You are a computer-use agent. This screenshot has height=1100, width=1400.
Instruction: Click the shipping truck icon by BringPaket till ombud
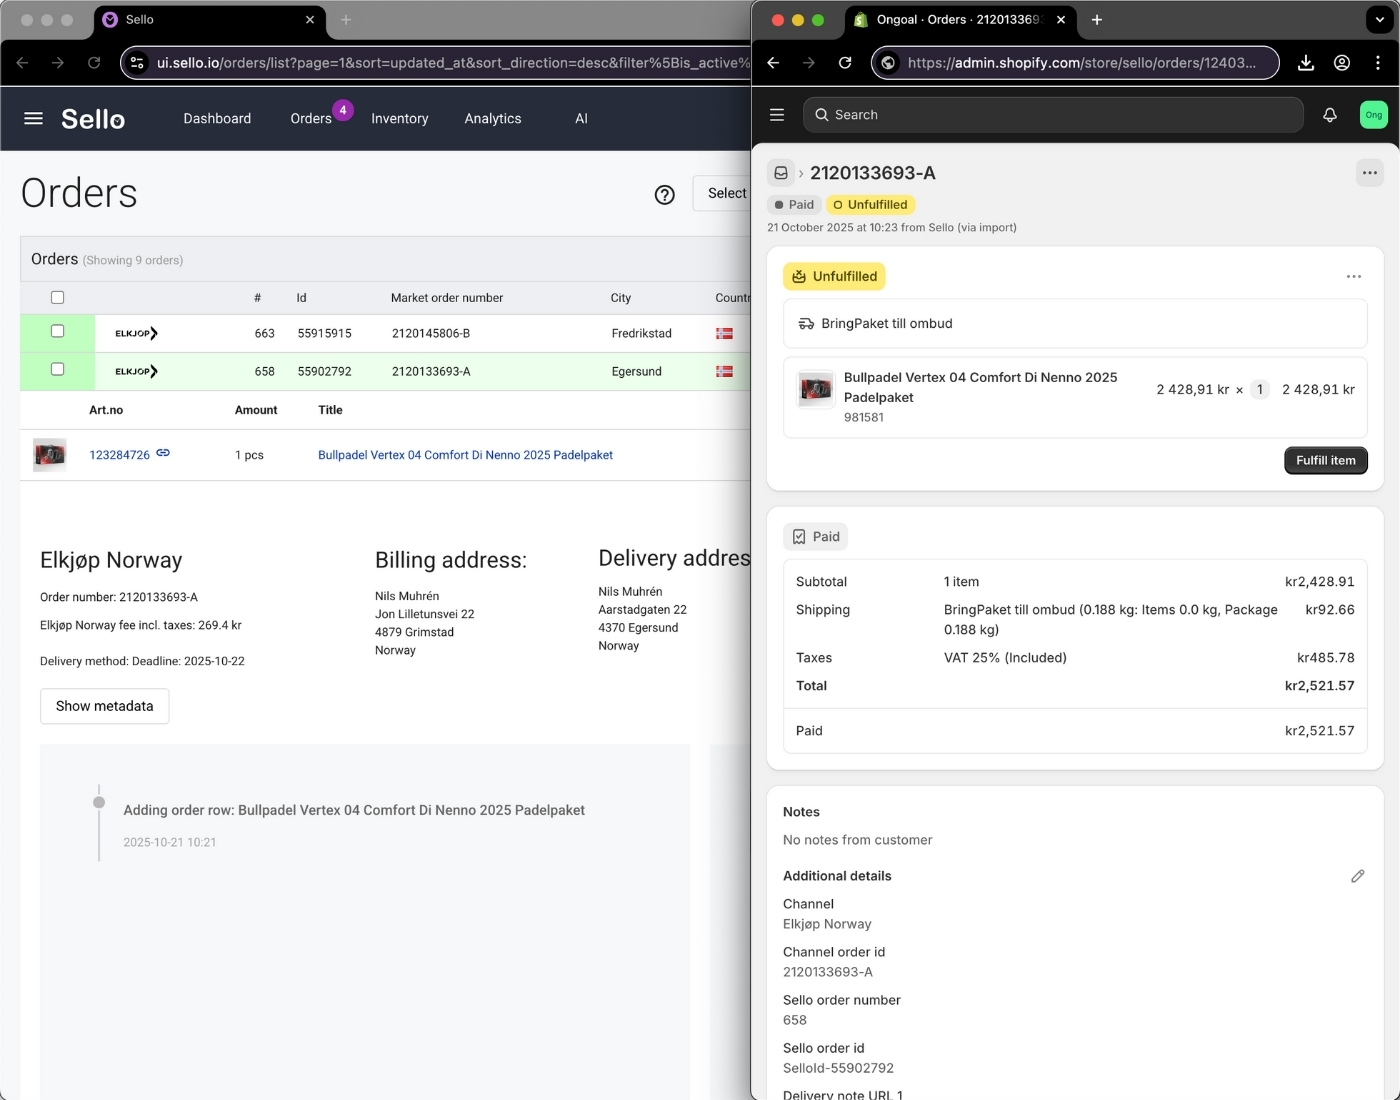pyautogui.click(x=806, y=323)
